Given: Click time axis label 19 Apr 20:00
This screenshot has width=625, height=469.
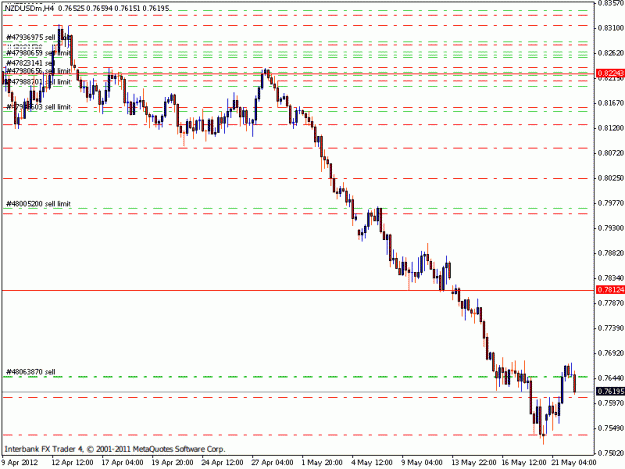Looking at the screenshot, I should tap(173, 463).
